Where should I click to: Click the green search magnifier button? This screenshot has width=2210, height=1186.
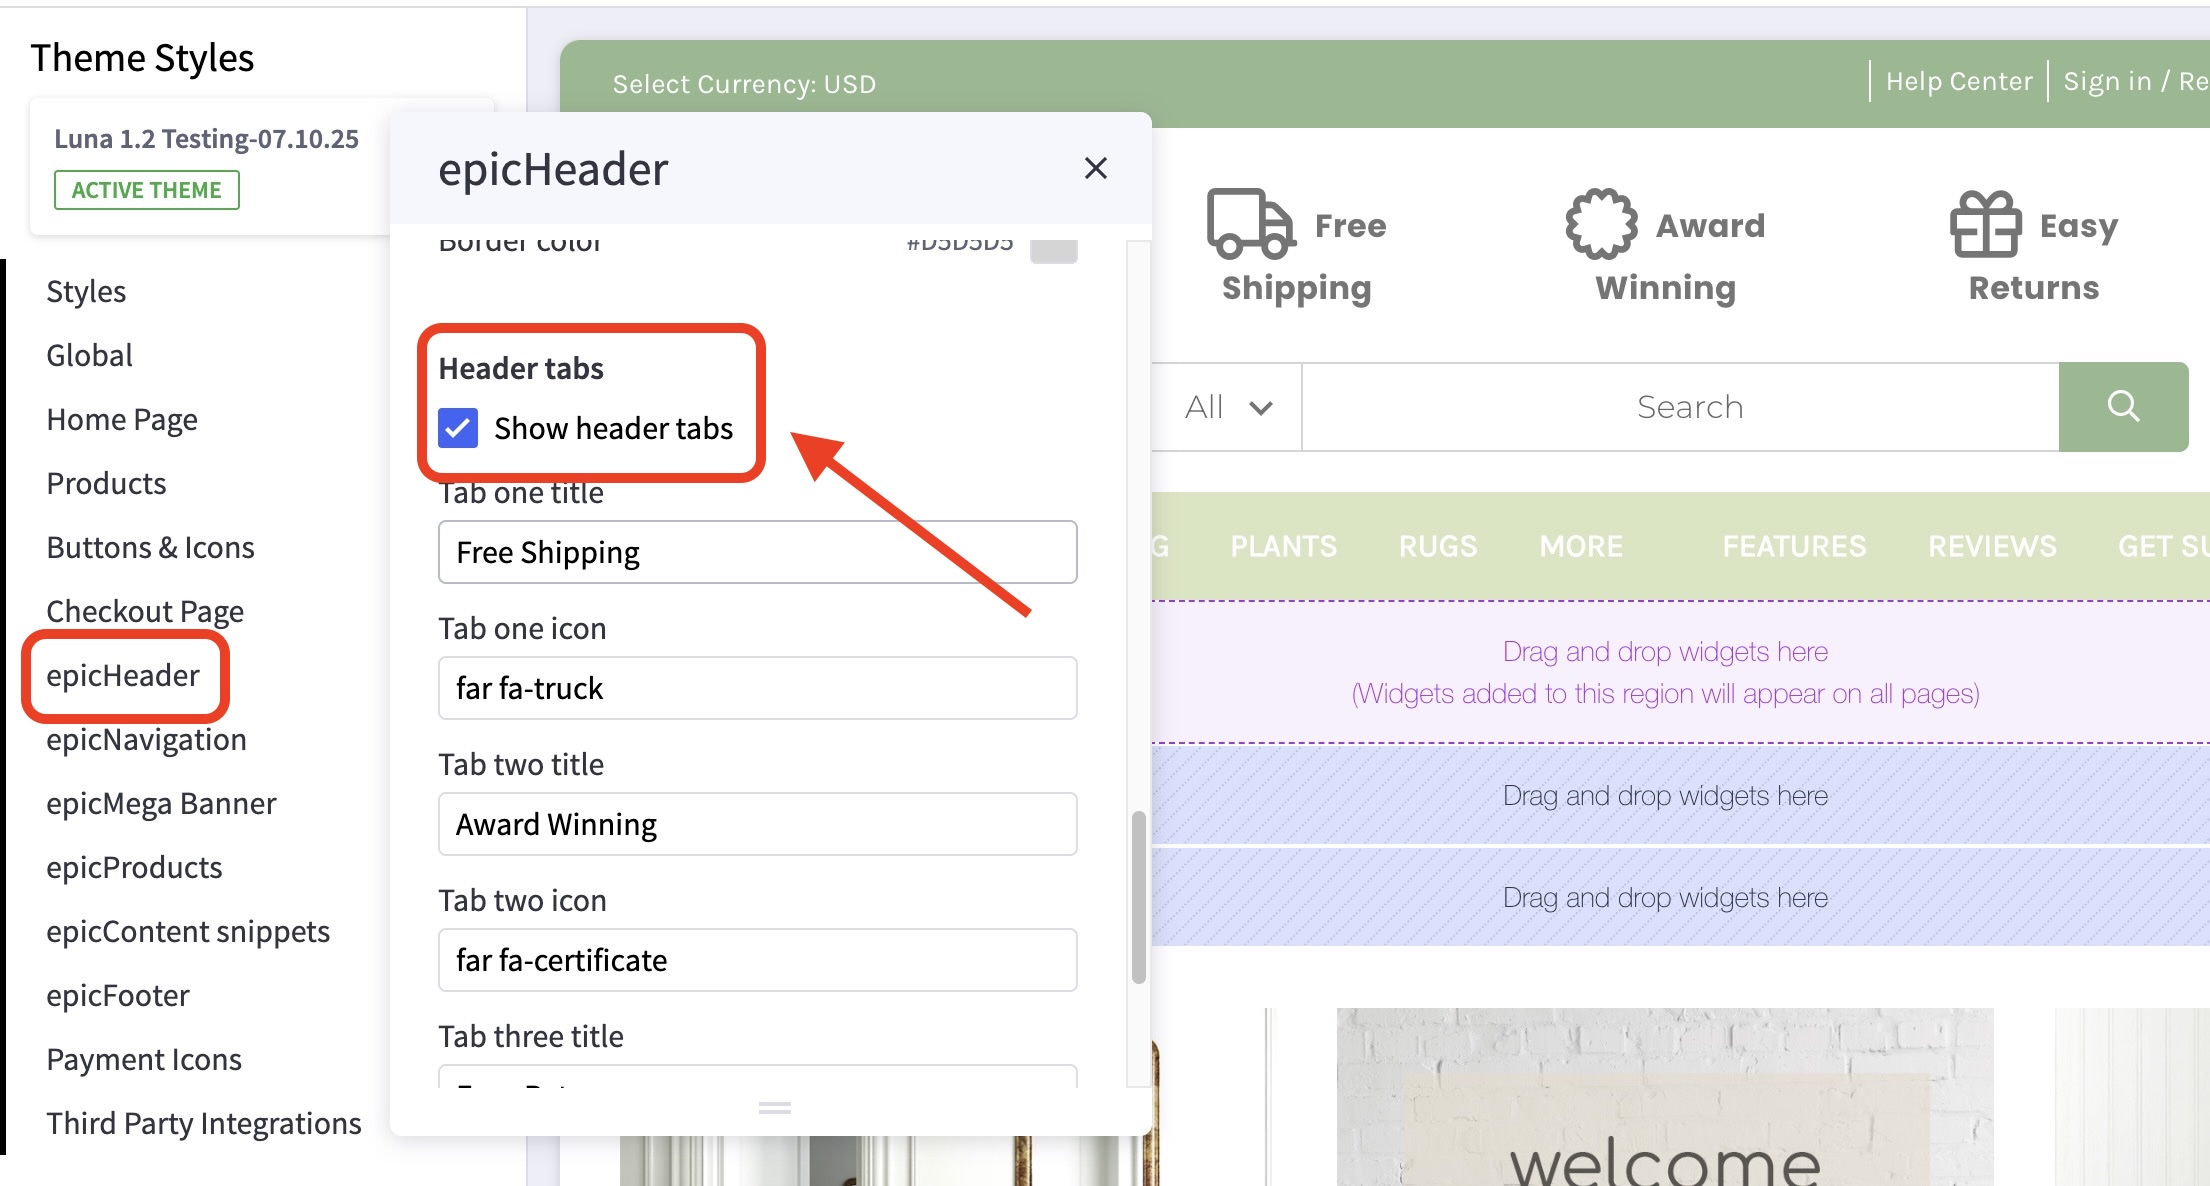(x=2124, y=406)
